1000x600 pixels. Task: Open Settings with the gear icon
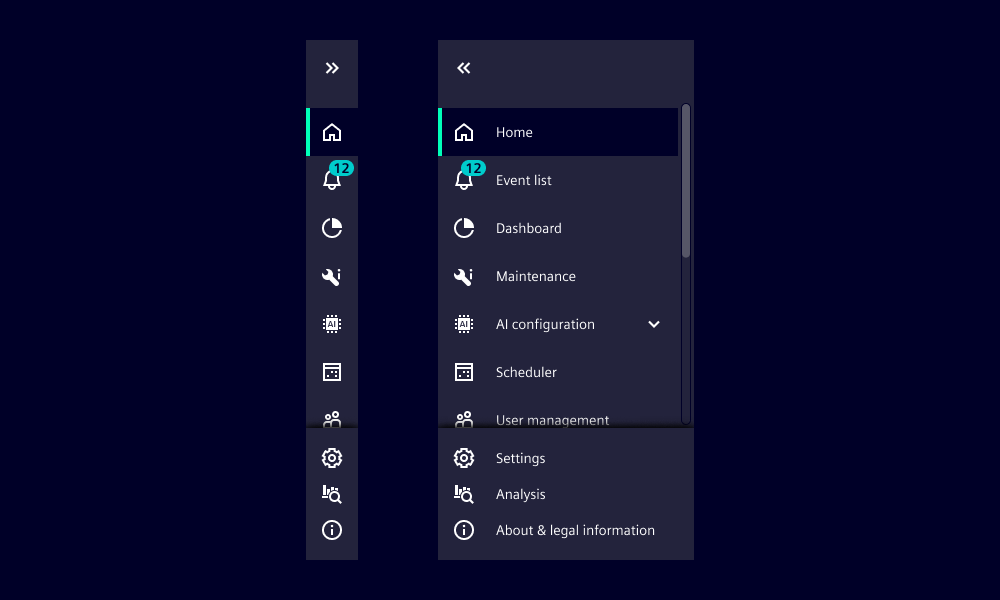[x=332, y=457]
